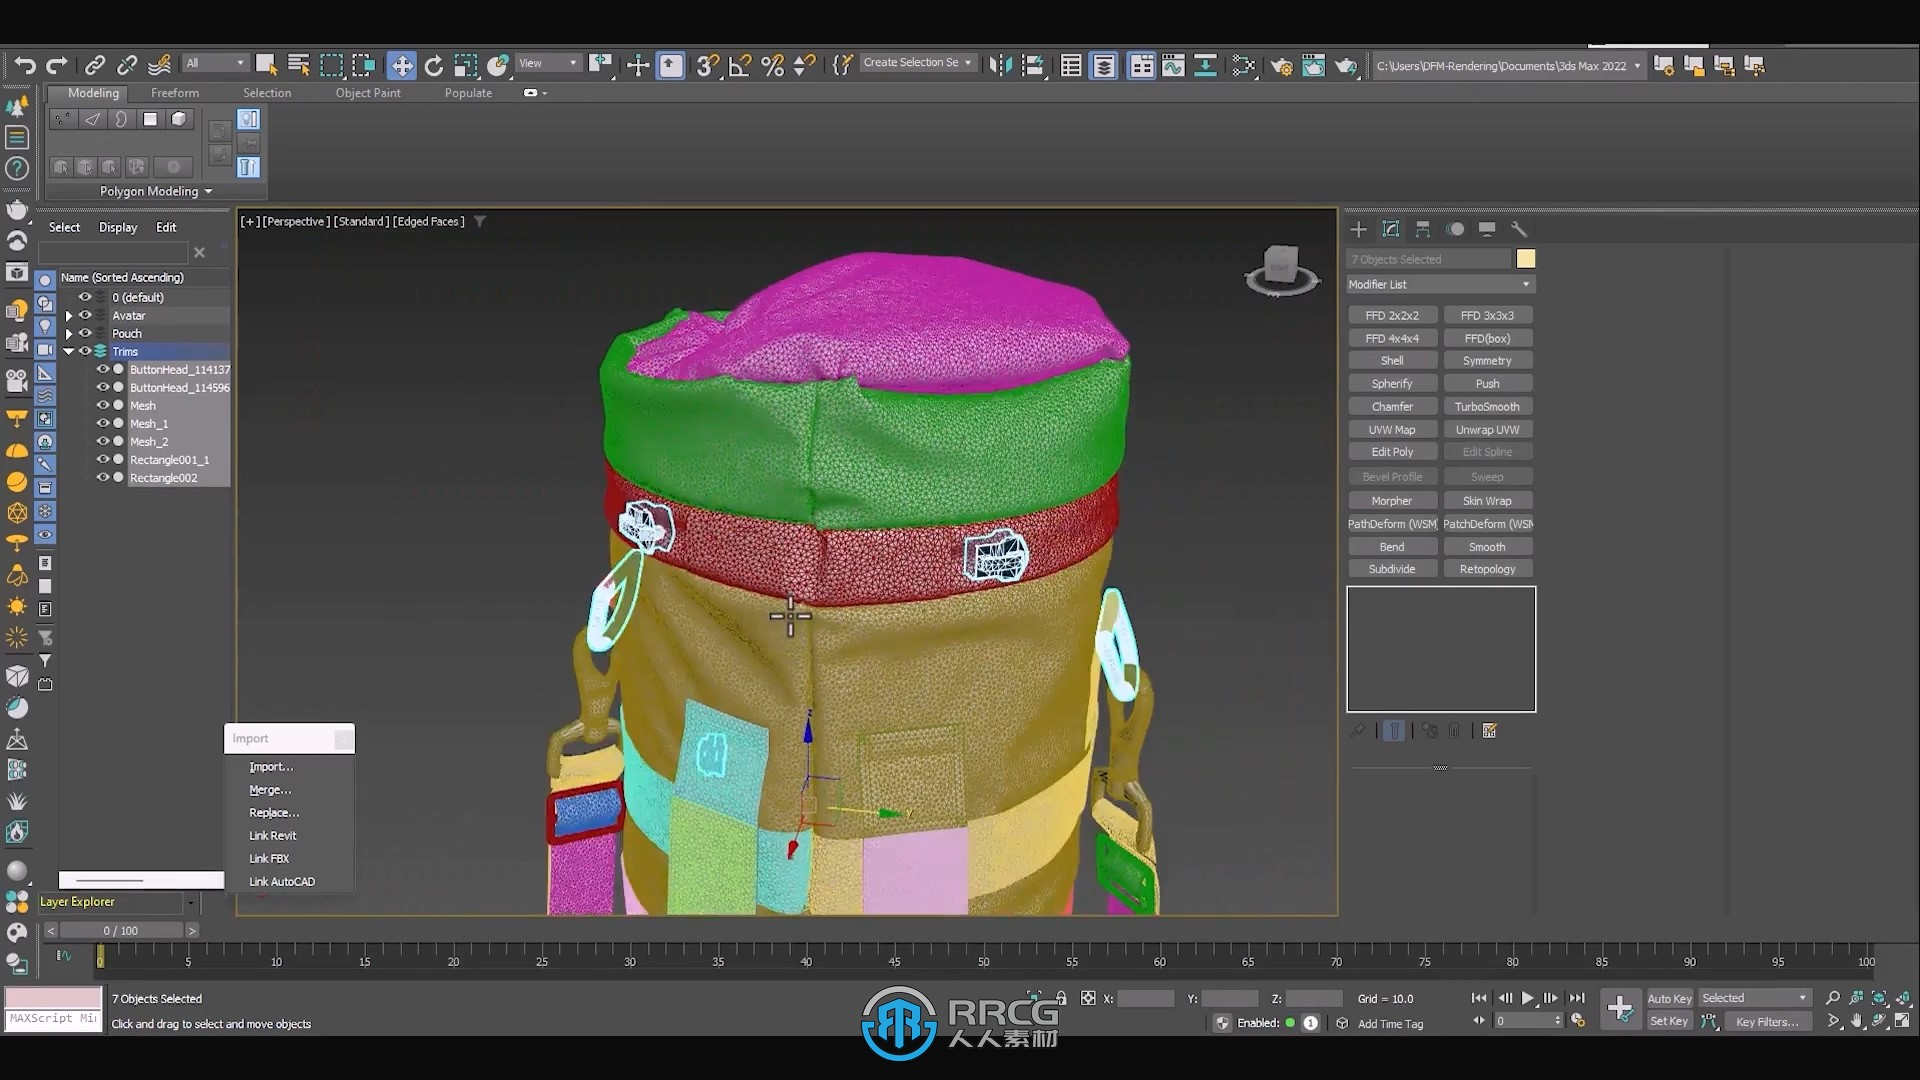
Task: Hide the Mesh_1 object
Action: click(x=102, y=423)
